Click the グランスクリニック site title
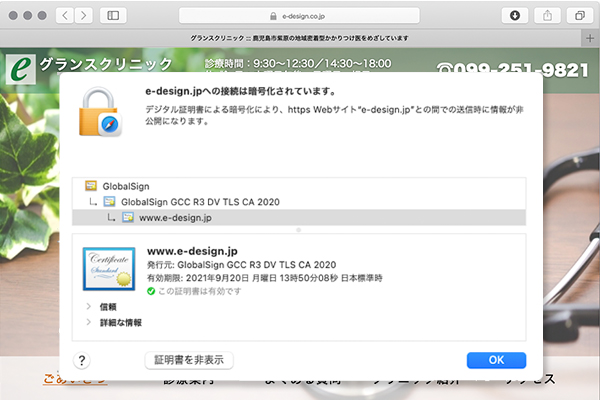 [x=106, y=64]
